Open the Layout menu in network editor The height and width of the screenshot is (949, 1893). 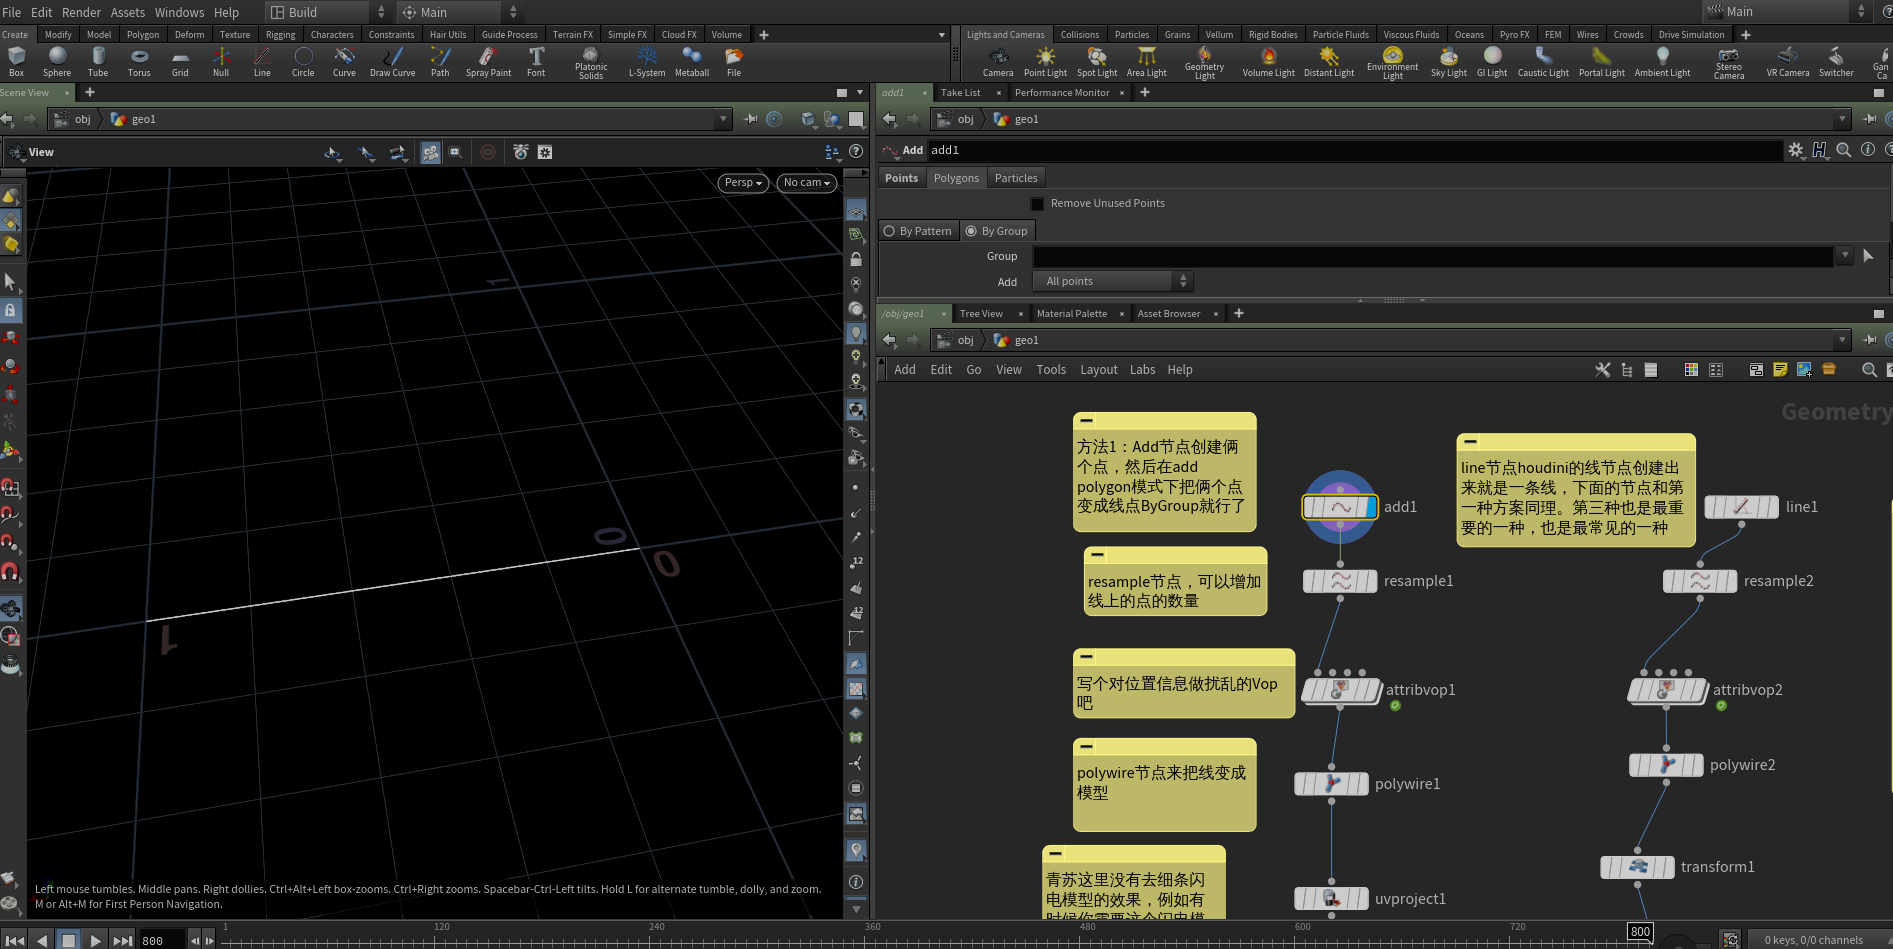1098,370
